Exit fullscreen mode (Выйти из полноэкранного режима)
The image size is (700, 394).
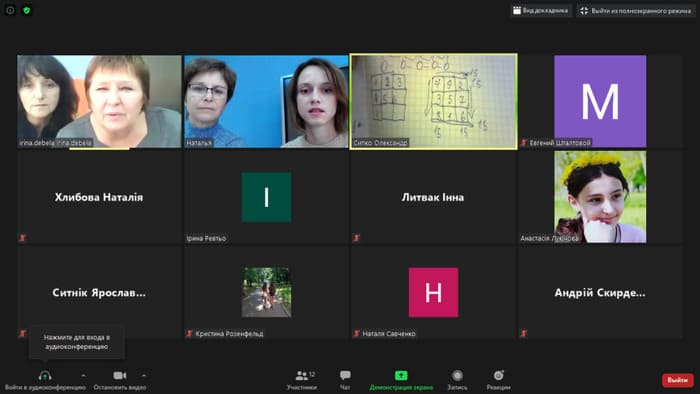click(636, 11)
